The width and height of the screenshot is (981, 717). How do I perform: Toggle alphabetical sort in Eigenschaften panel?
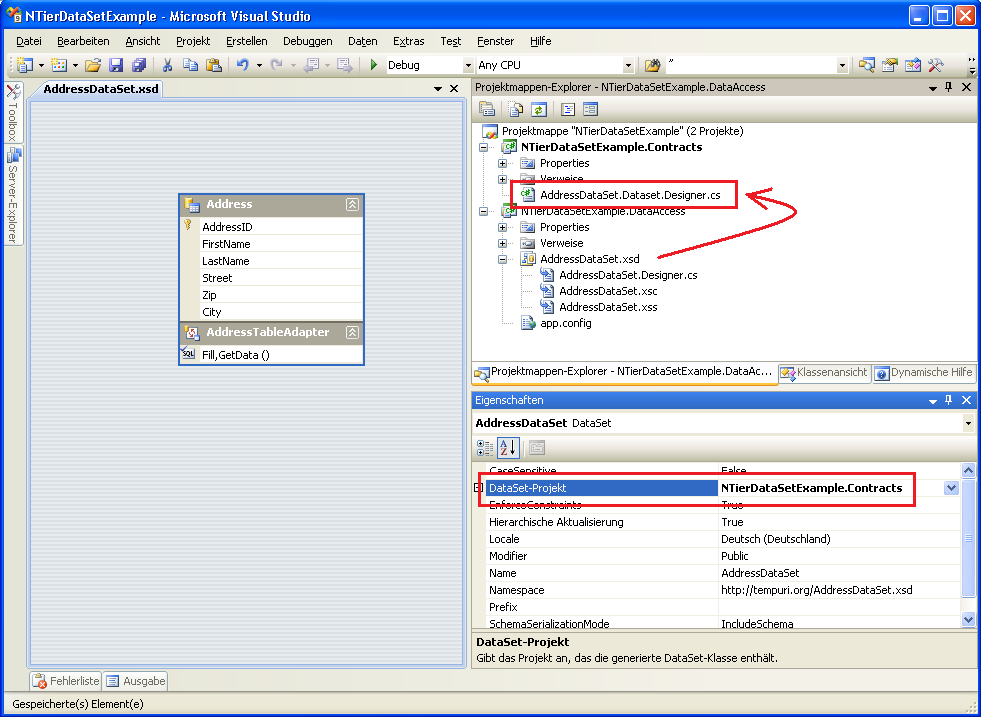(507, 447)
